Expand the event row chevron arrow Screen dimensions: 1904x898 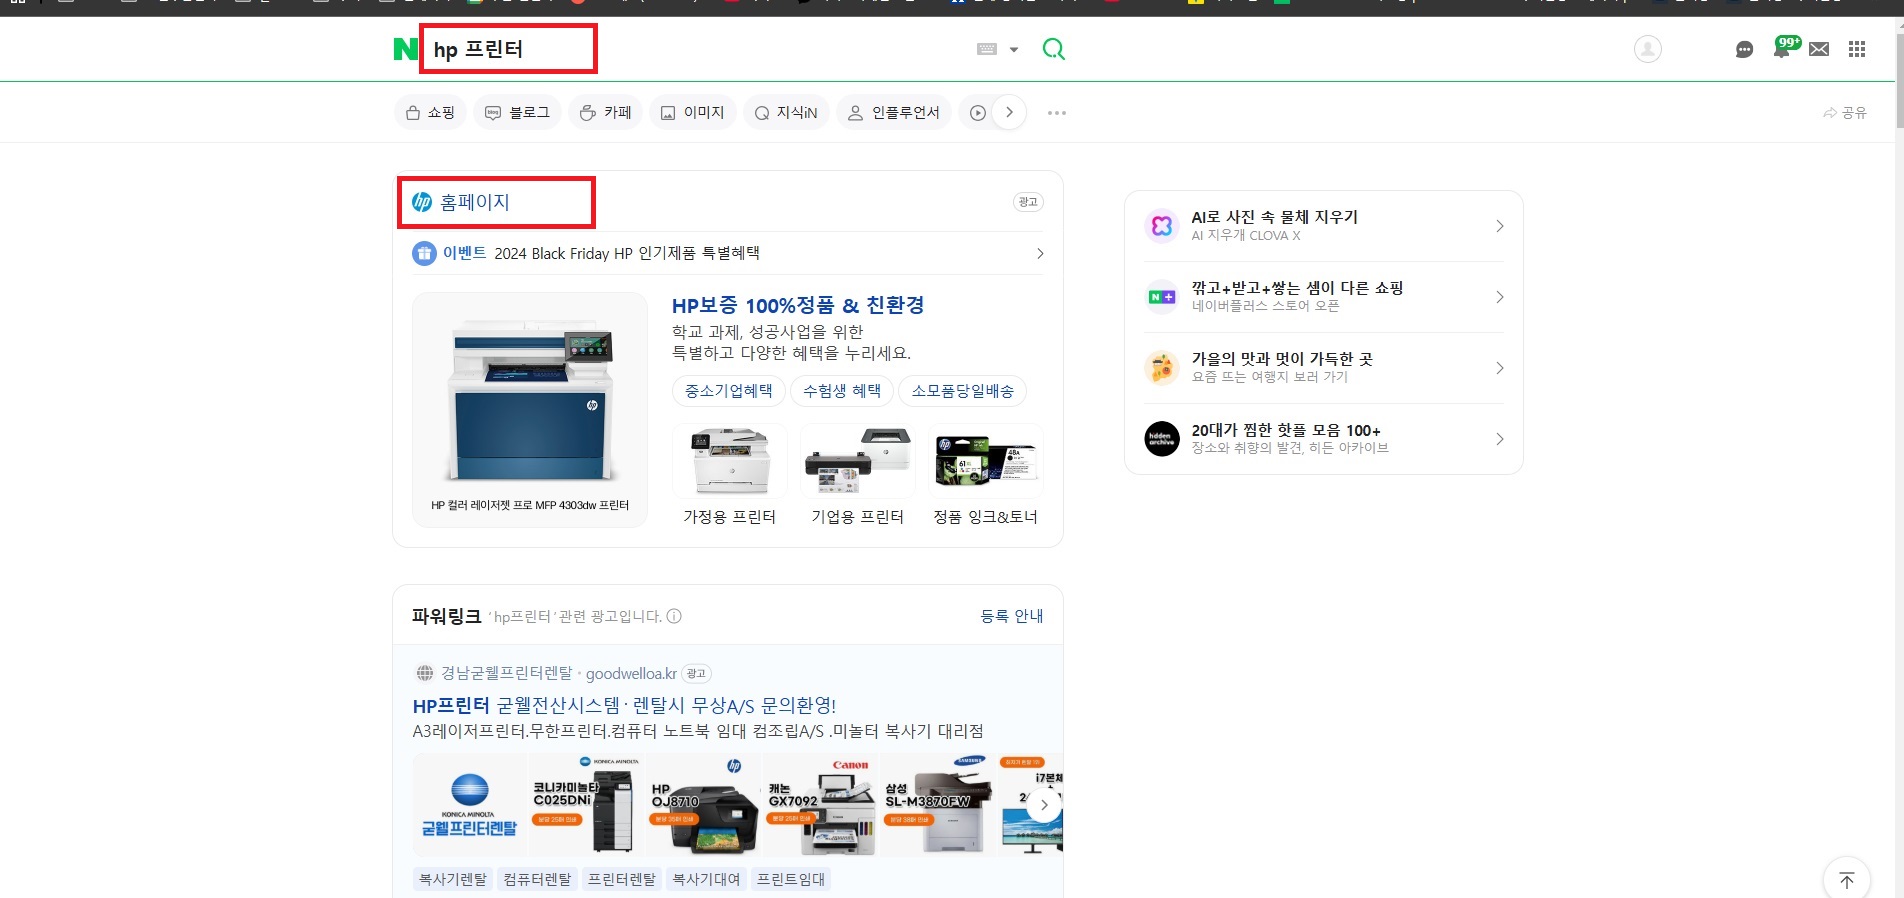click(x=1040, y=253)
